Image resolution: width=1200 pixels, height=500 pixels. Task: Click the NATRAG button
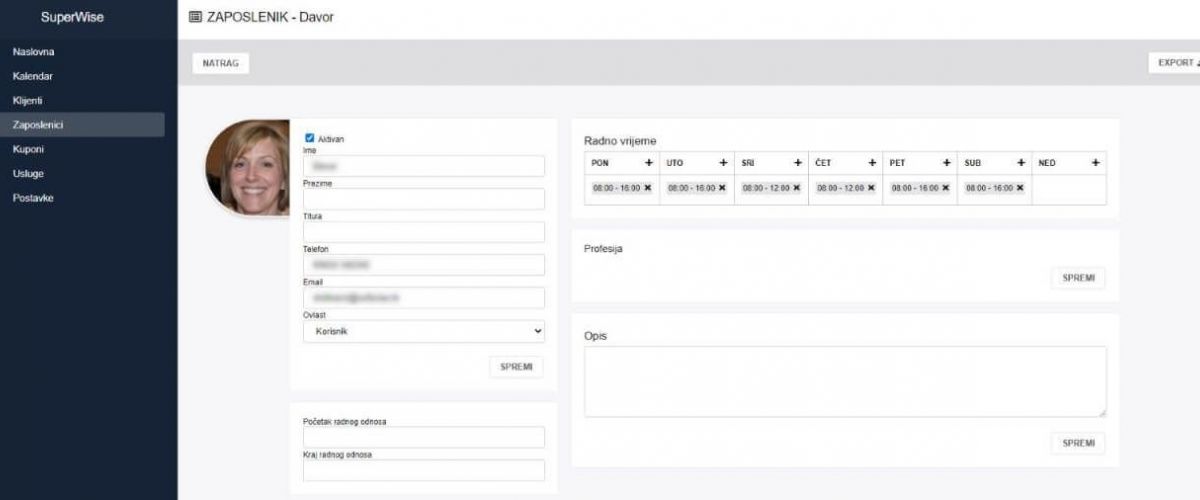coord(220,63)
